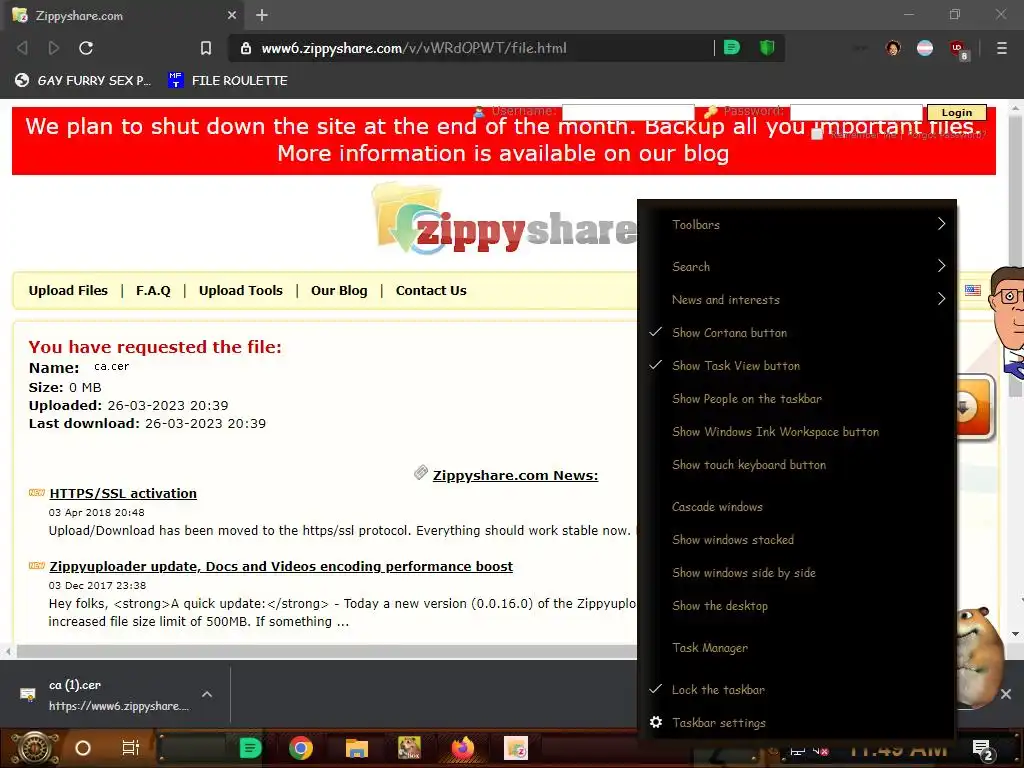
Task: Open the browser hamburger menu
Action: point(1001,48)
